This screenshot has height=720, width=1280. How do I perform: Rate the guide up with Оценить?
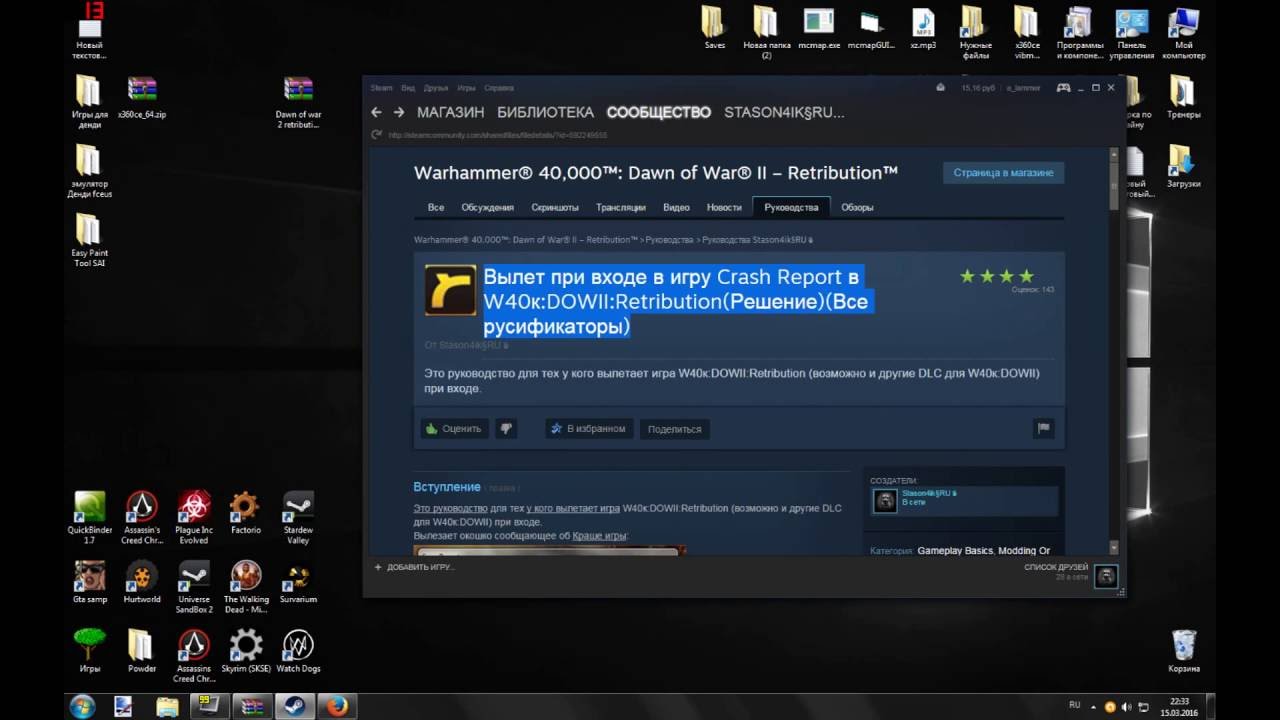pos(454,428)
